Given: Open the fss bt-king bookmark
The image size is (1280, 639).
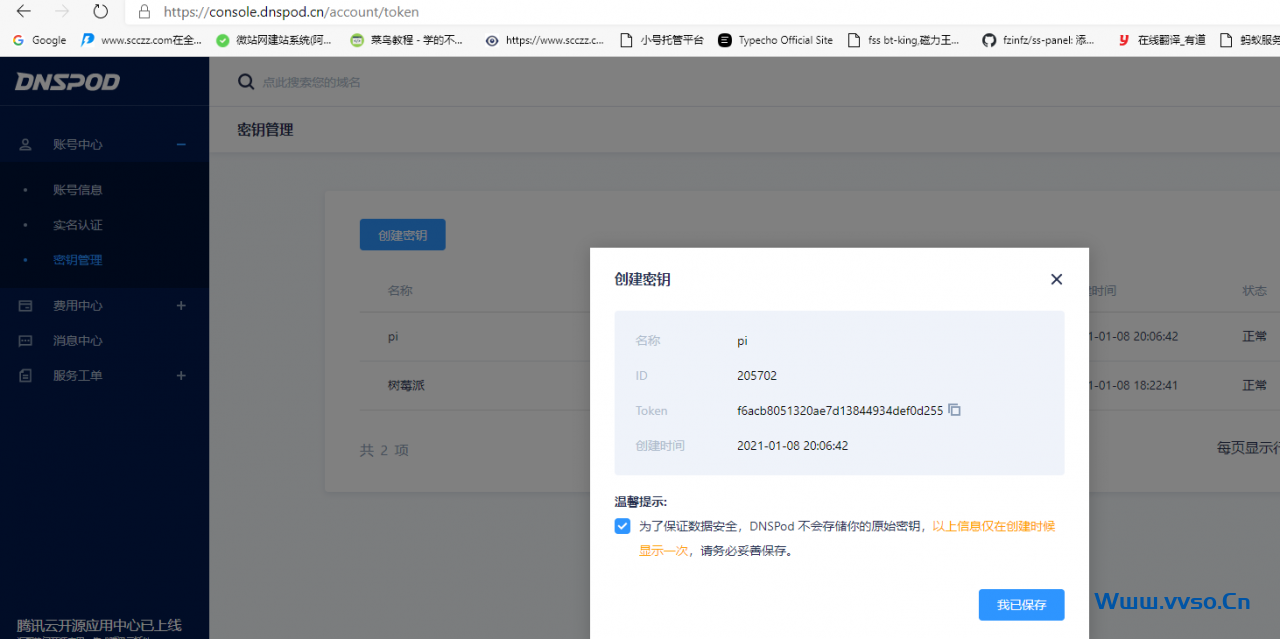Looking at the screenshot, I should (904, 40).
